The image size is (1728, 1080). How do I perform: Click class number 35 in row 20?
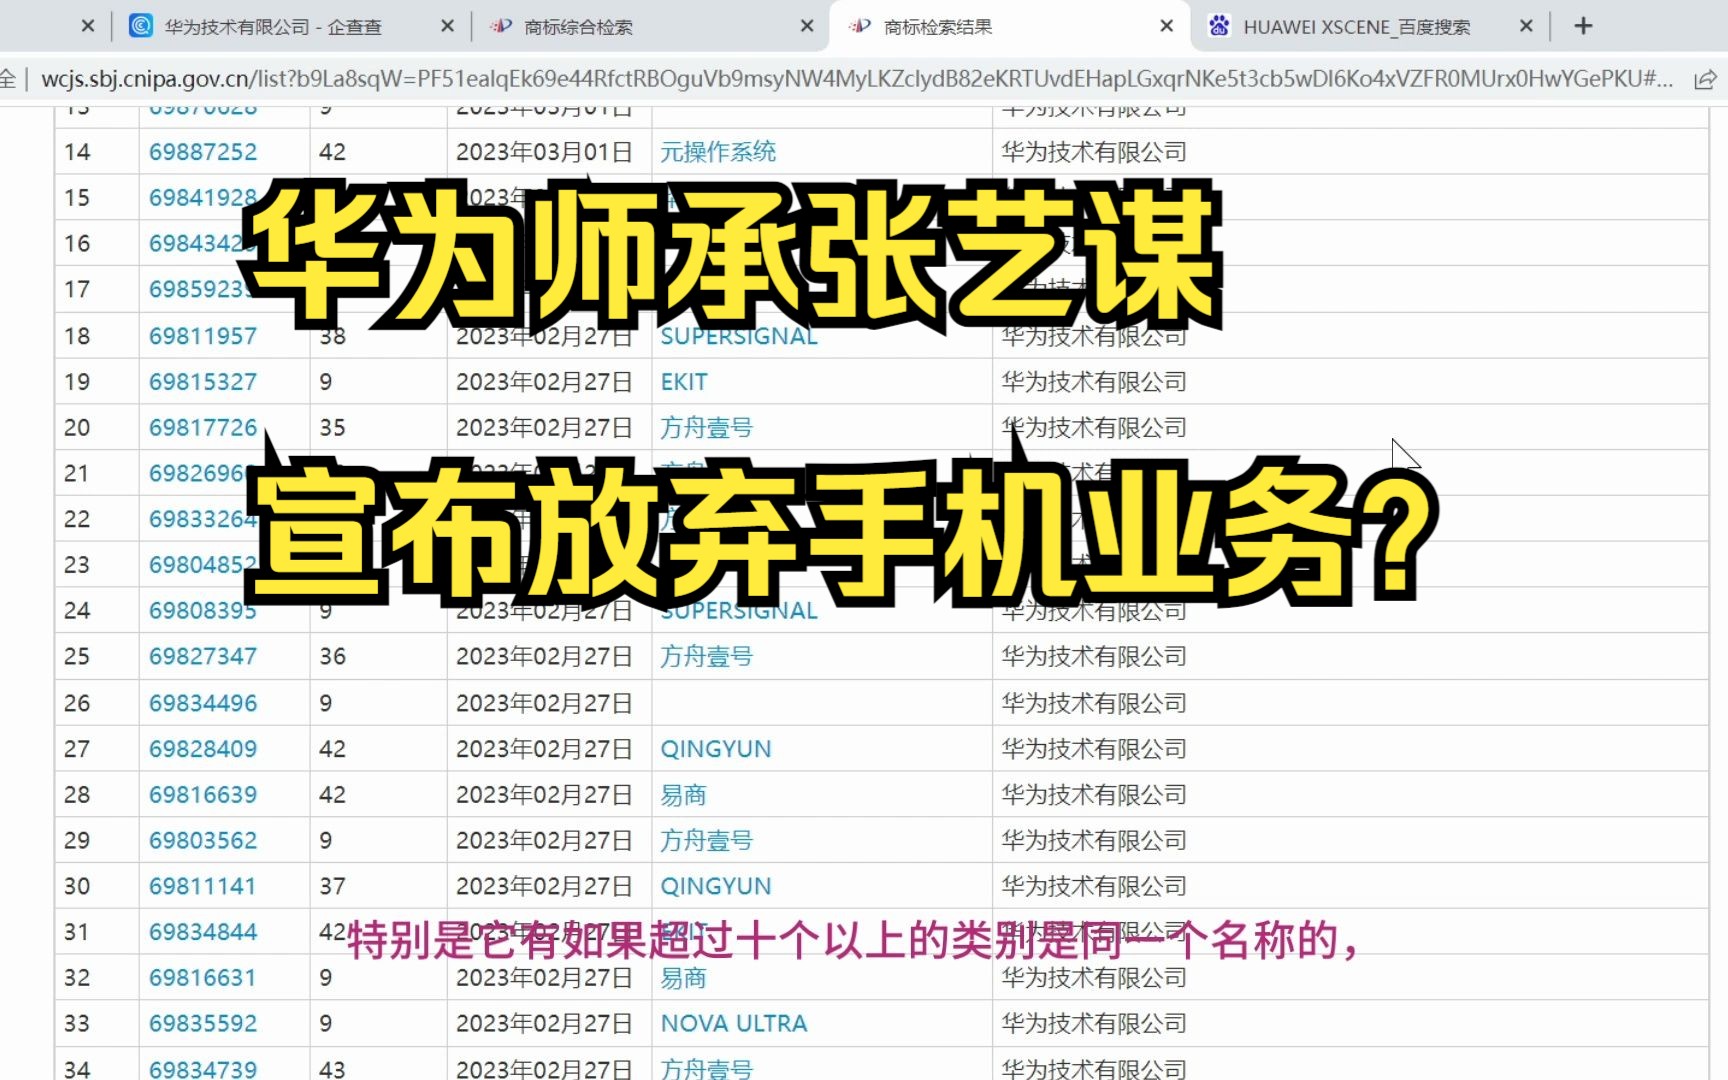click(332, 428)
